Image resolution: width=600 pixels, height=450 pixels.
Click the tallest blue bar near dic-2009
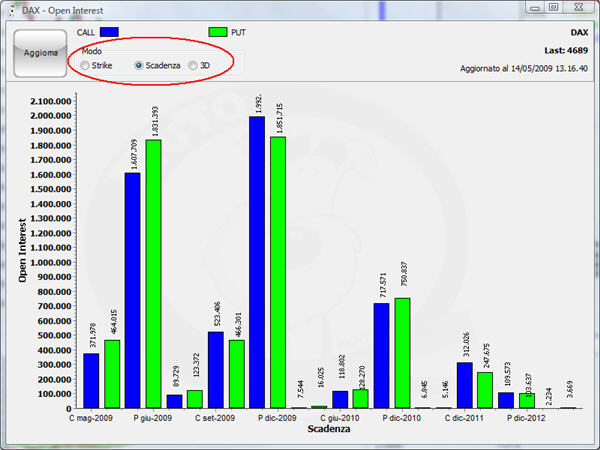pos(257,262)
